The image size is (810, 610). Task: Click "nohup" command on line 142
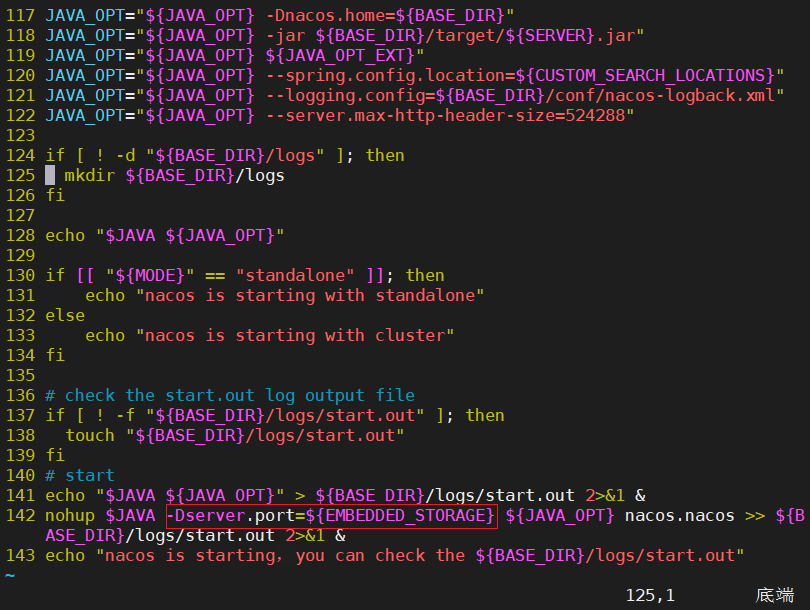tap(70, 515)
